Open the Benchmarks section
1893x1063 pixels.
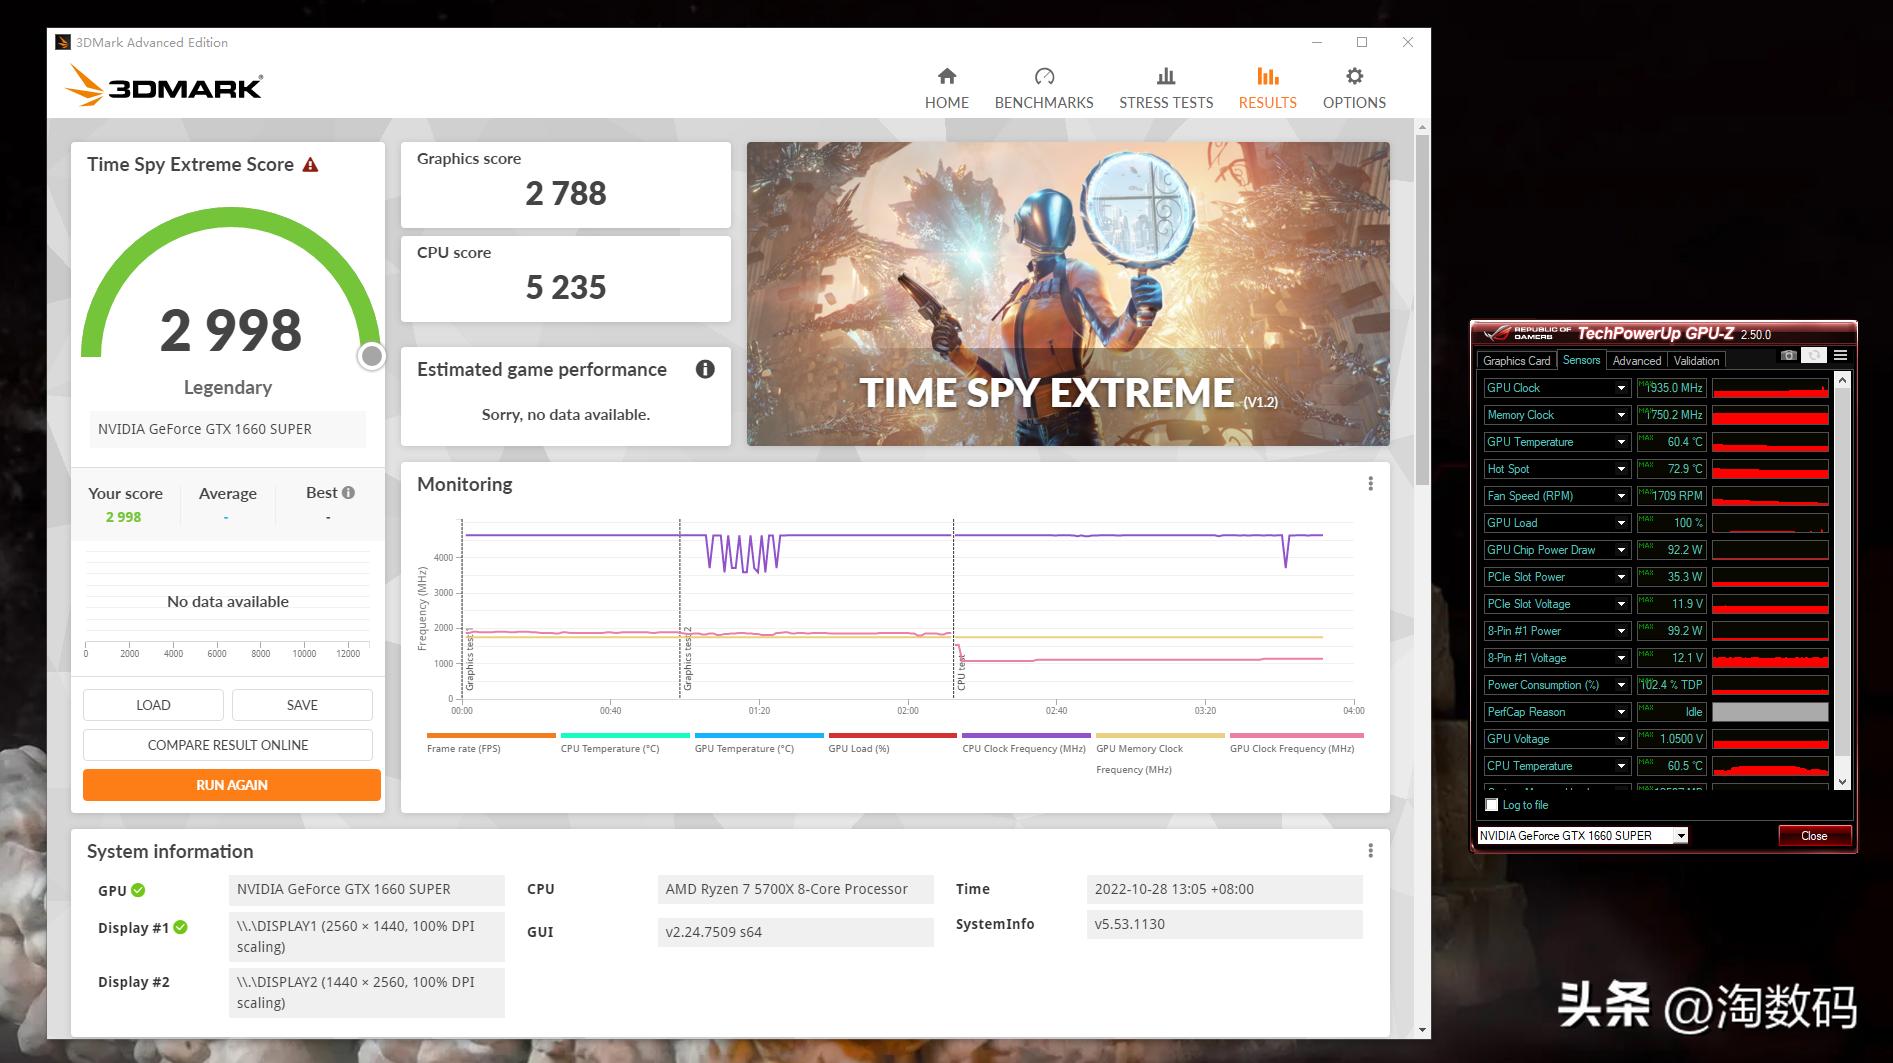(x=1043, y=87)
